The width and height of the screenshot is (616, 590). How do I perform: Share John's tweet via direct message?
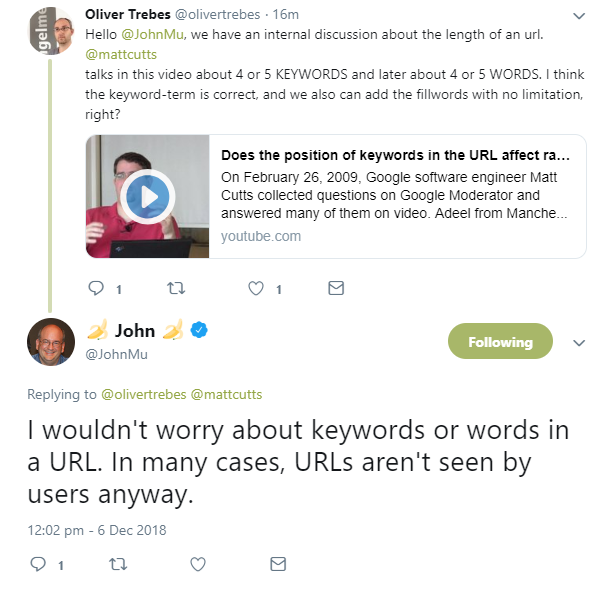click(279, 564)
